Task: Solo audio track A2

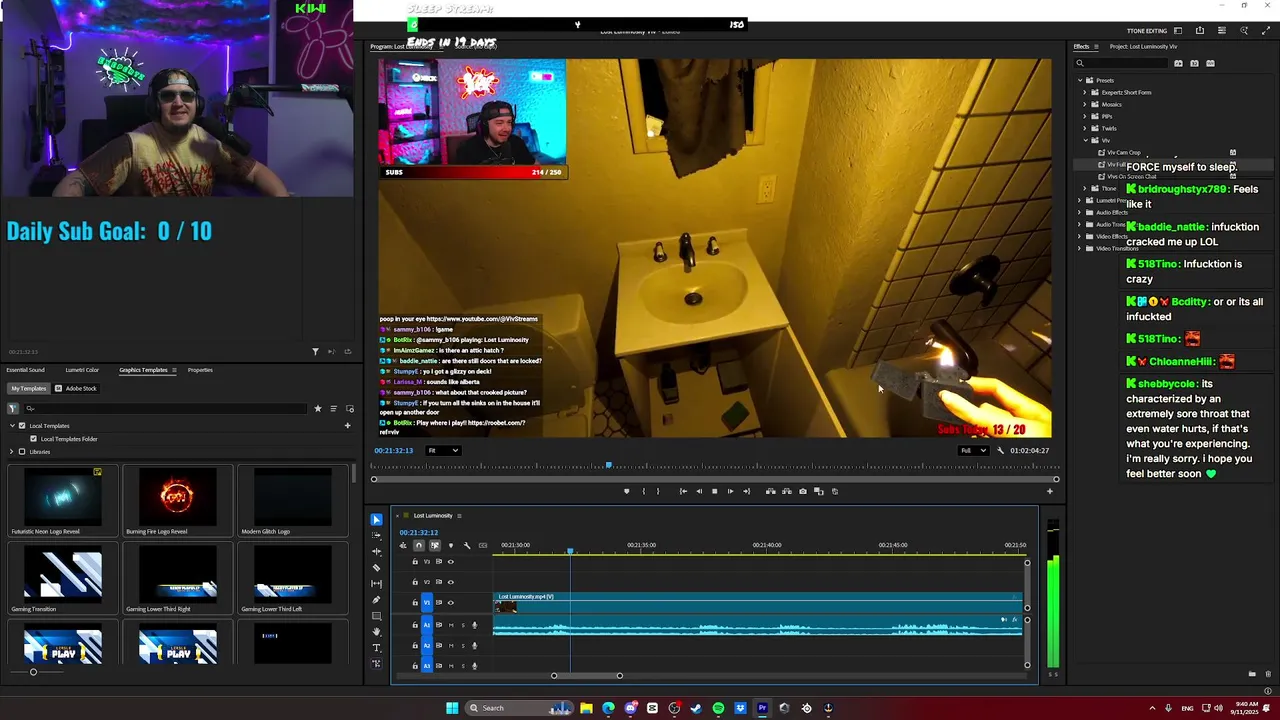Action: (463, 646)
